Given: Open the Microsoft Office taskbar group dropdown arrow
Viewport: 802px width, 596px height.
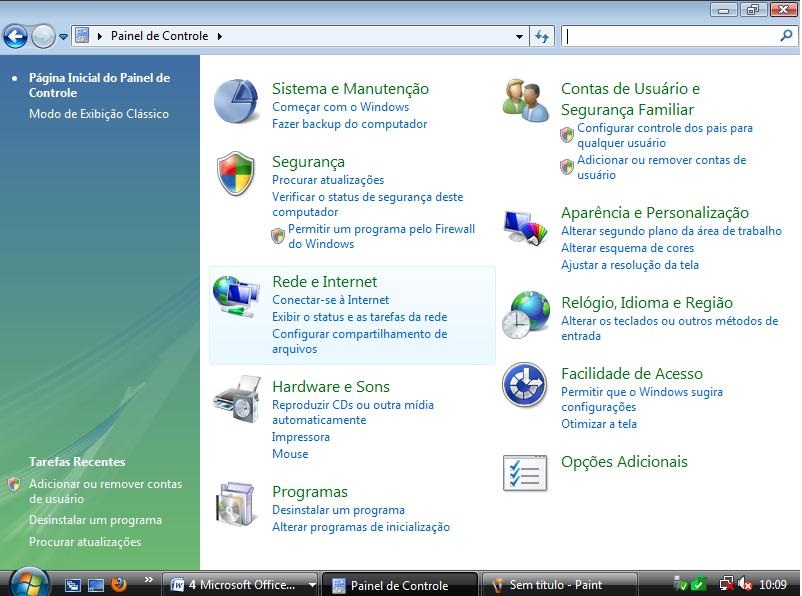Looking at the screenshot, I should (x=312, y=585).
